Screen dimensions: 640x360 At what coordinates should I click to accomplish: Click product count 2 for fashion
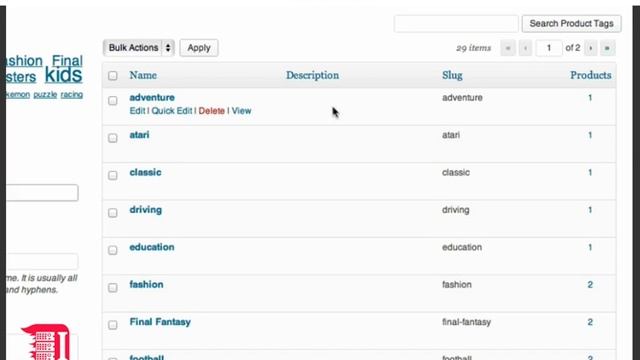pos(590,284)
